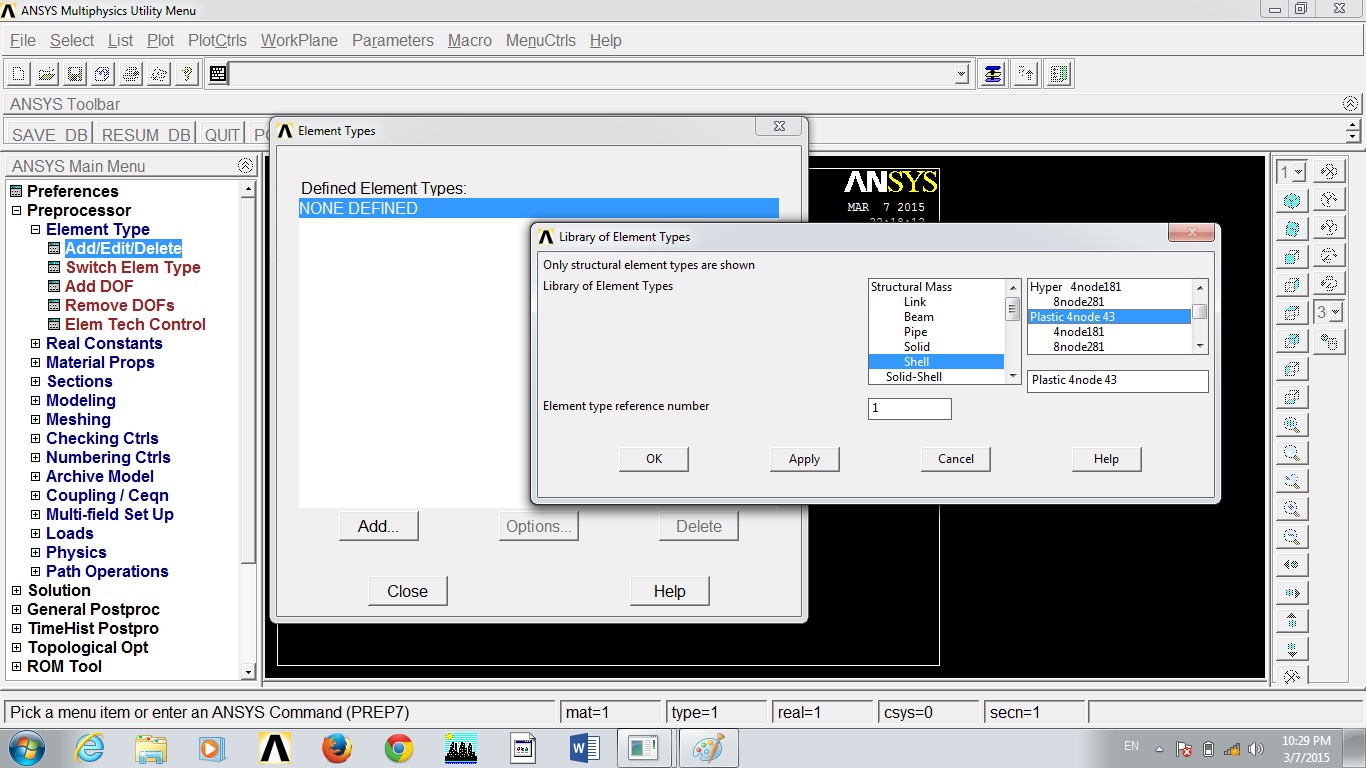Viewport: 1366px width, 768px height.
Task: Expand the Real Constants tree node
Action: (35, 343)
